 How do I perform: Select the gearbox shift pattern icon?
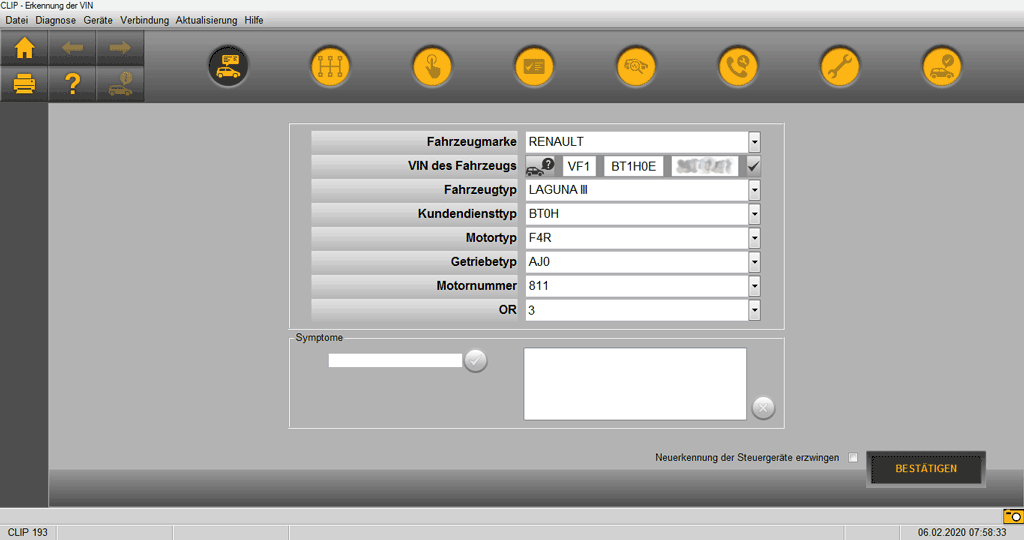(x=330, y=66)
